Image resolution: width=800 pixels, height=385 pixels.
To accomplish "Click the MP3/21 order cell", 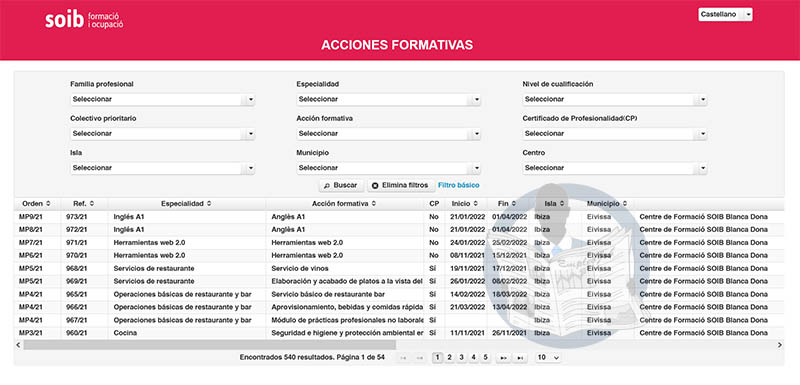I will (37, 333).
